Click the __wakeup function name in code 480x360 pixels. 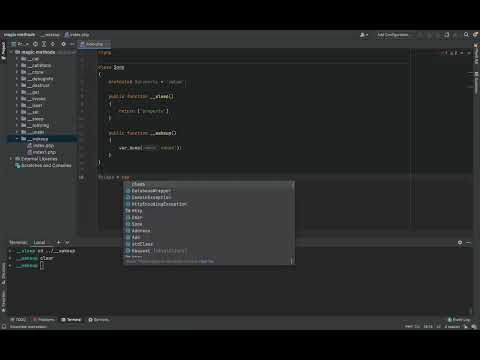163,133
